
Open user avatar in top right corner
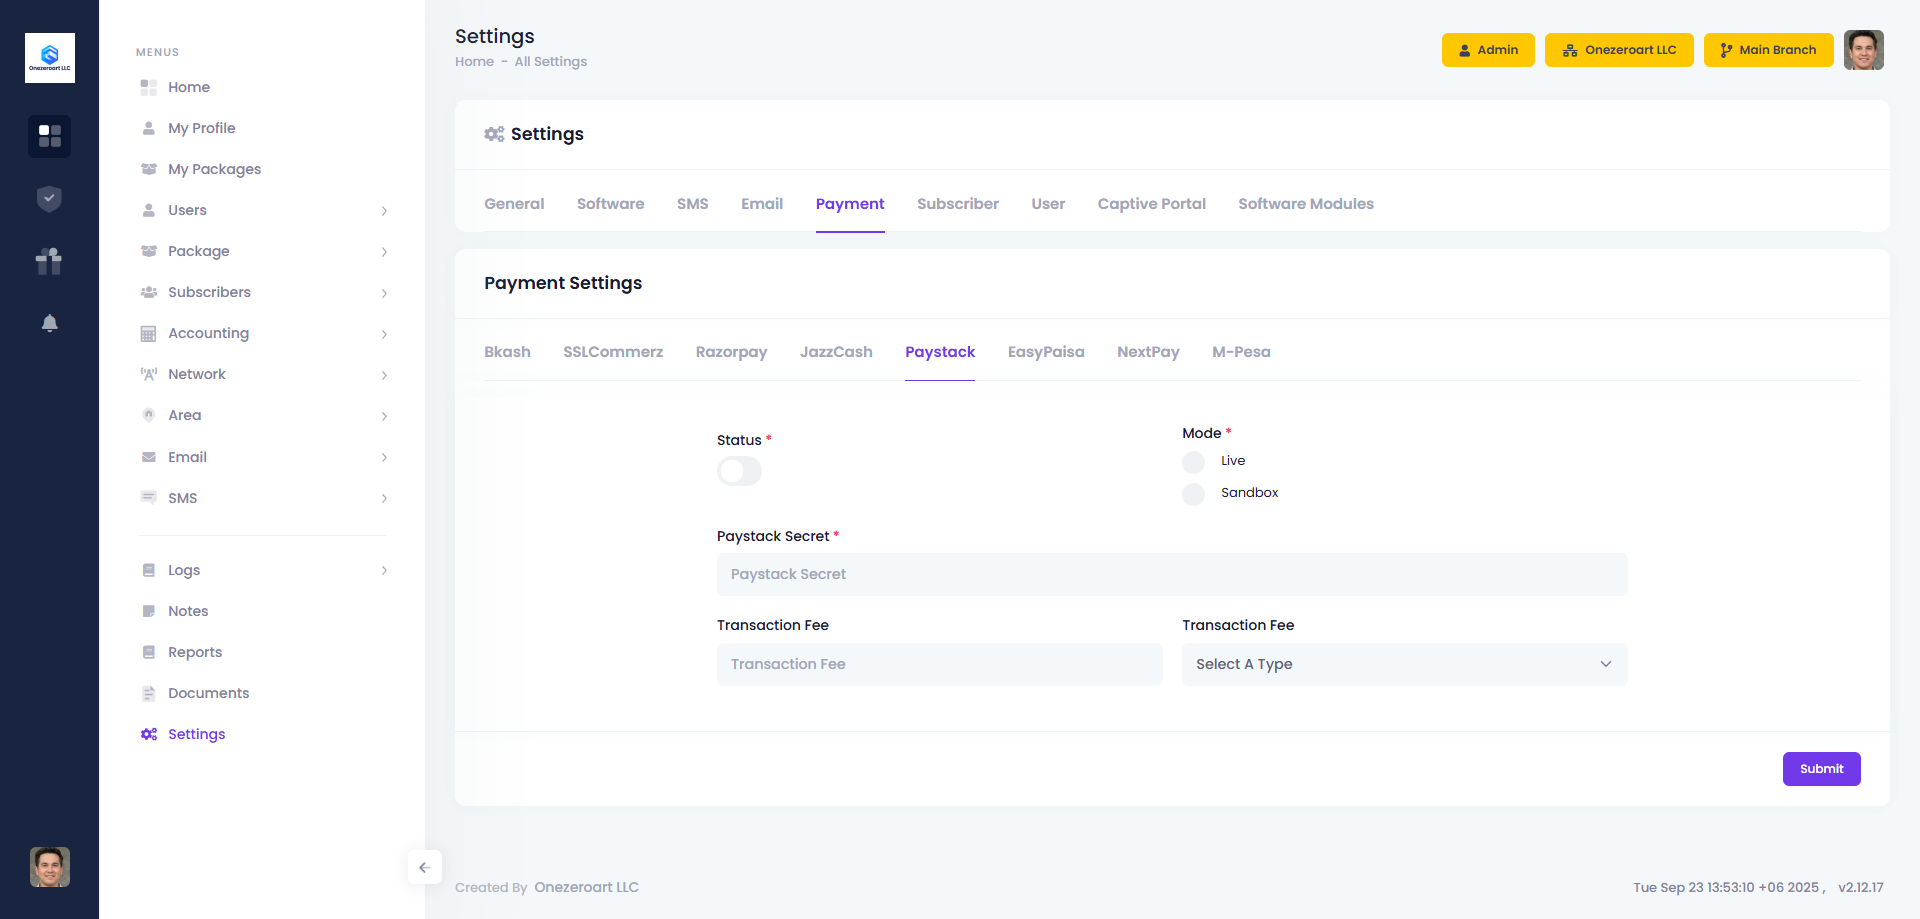tap(1863, 50)
